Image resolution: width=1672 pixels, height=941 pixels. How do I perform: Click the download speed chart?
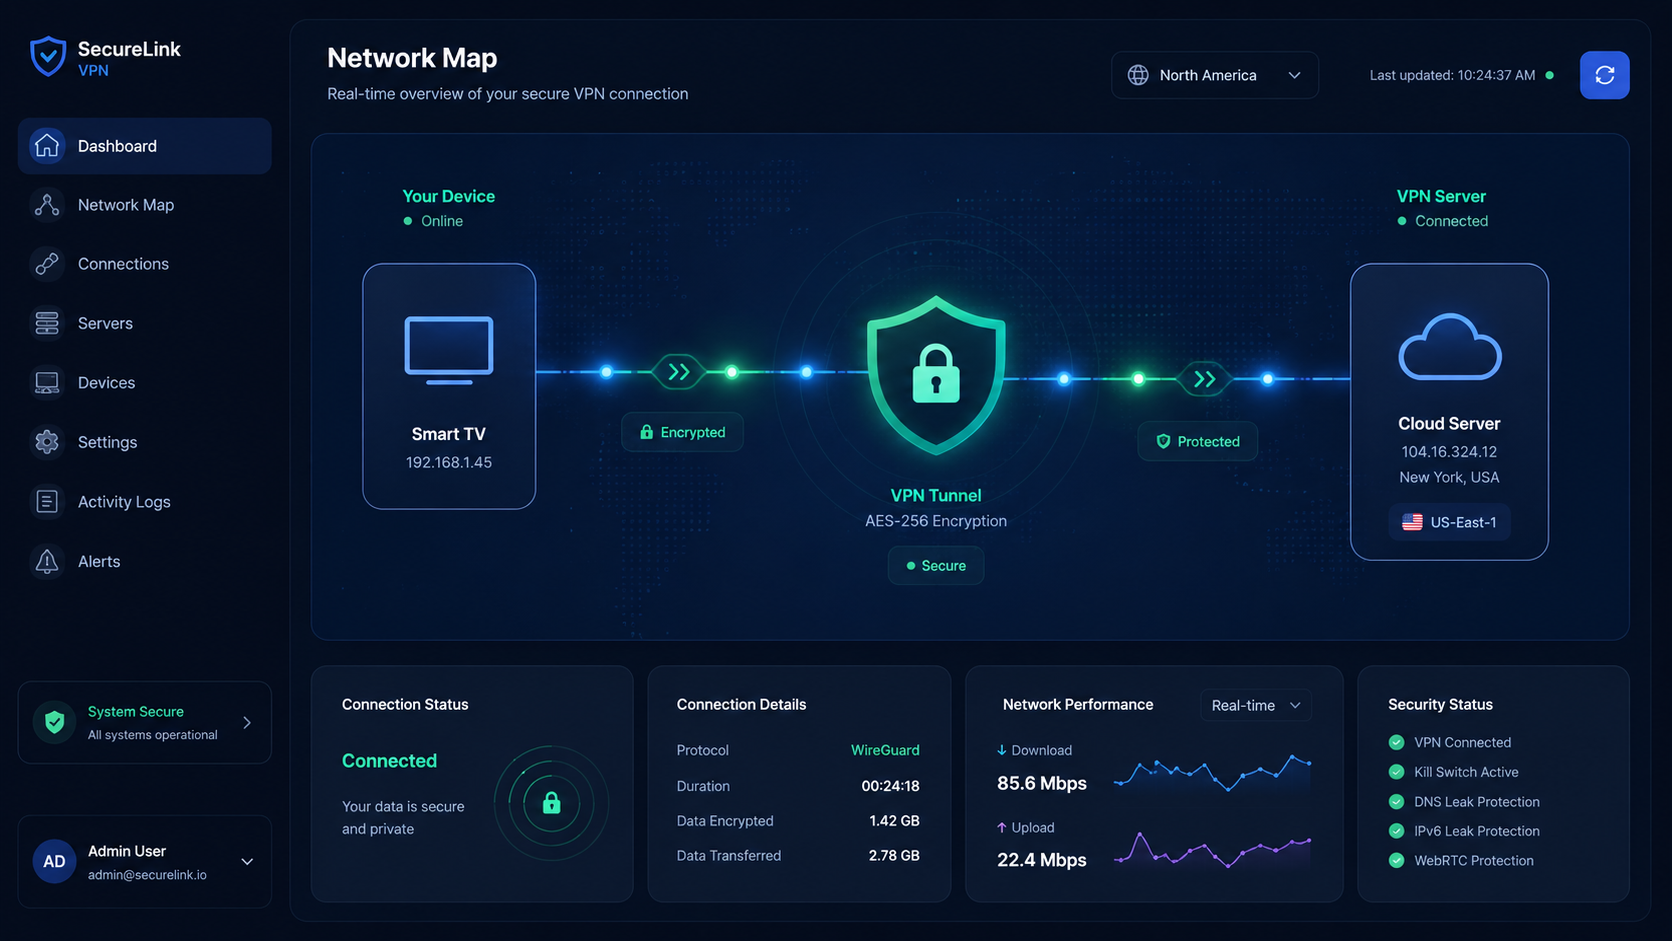(x=1212, y=774)
